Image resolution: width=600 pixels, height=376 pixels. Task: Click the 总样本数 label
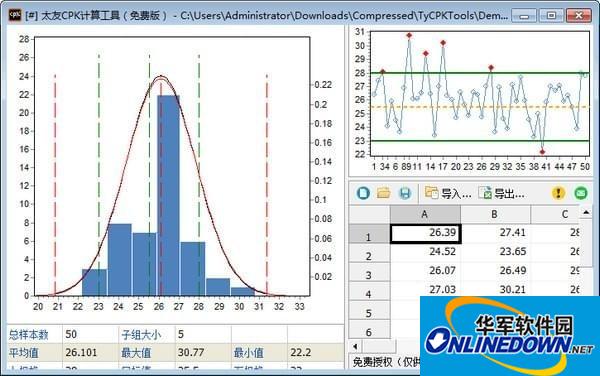point(29,335)
